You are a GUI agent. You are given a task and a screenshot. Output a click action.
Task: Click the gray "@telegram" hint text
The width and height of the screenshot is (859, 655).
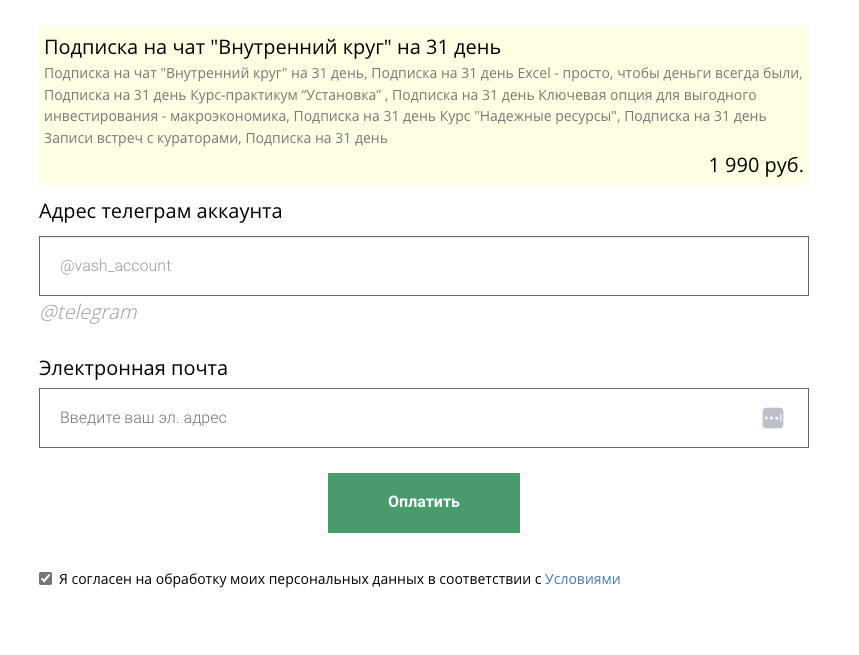click(88, 312)
